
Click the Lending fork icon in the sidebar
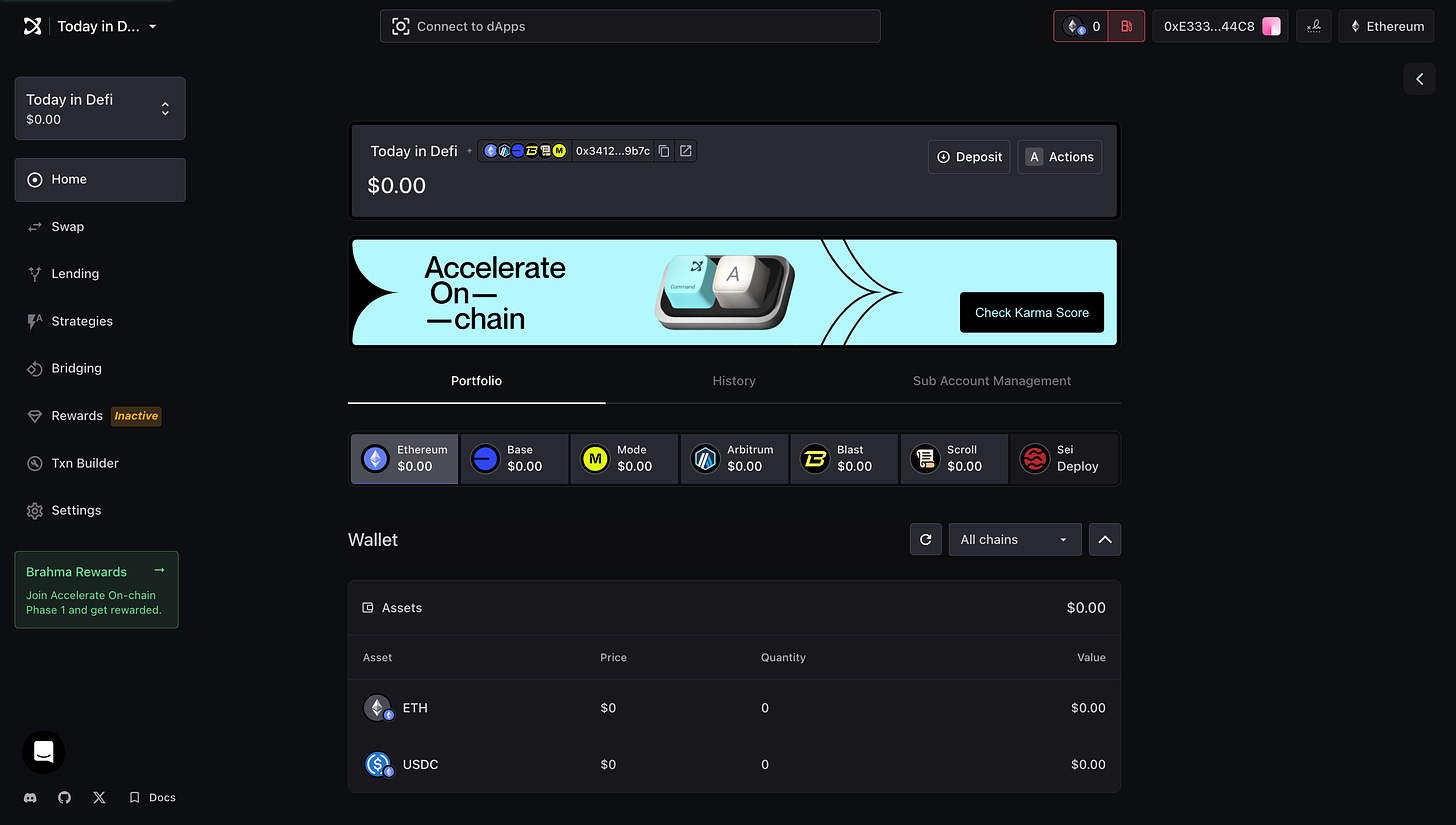tap(35, 274)
